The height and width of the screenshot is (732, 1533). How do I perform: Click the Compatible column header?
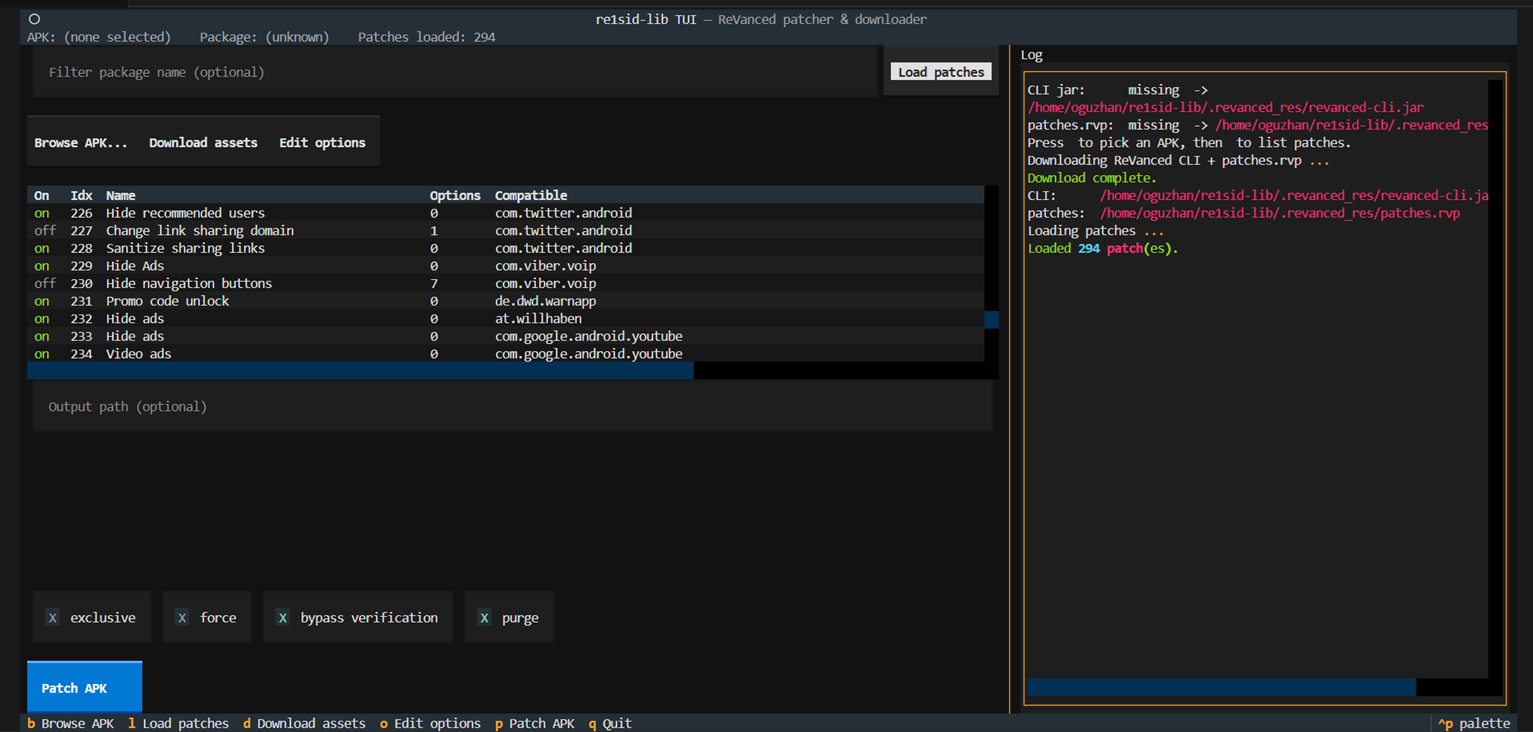coord(531,196)
